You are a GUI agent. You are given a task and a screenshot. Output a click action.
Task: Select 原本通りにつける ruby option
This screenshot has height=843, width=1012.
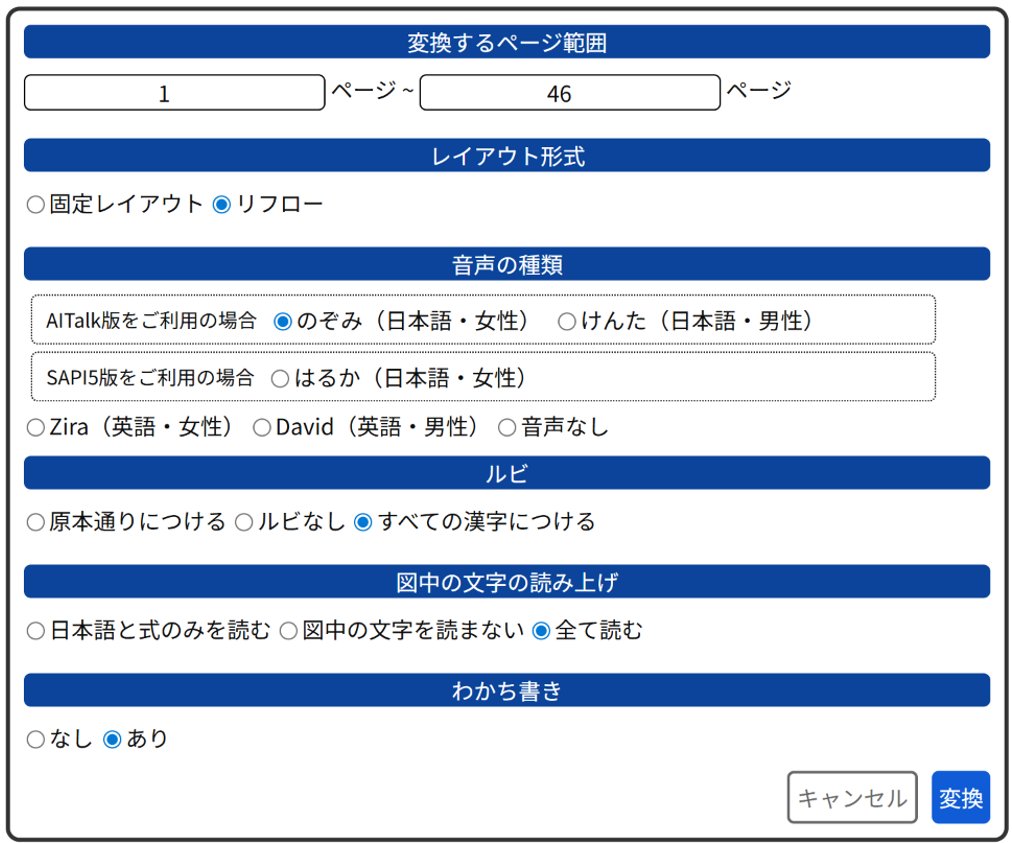tap(36, 522)
